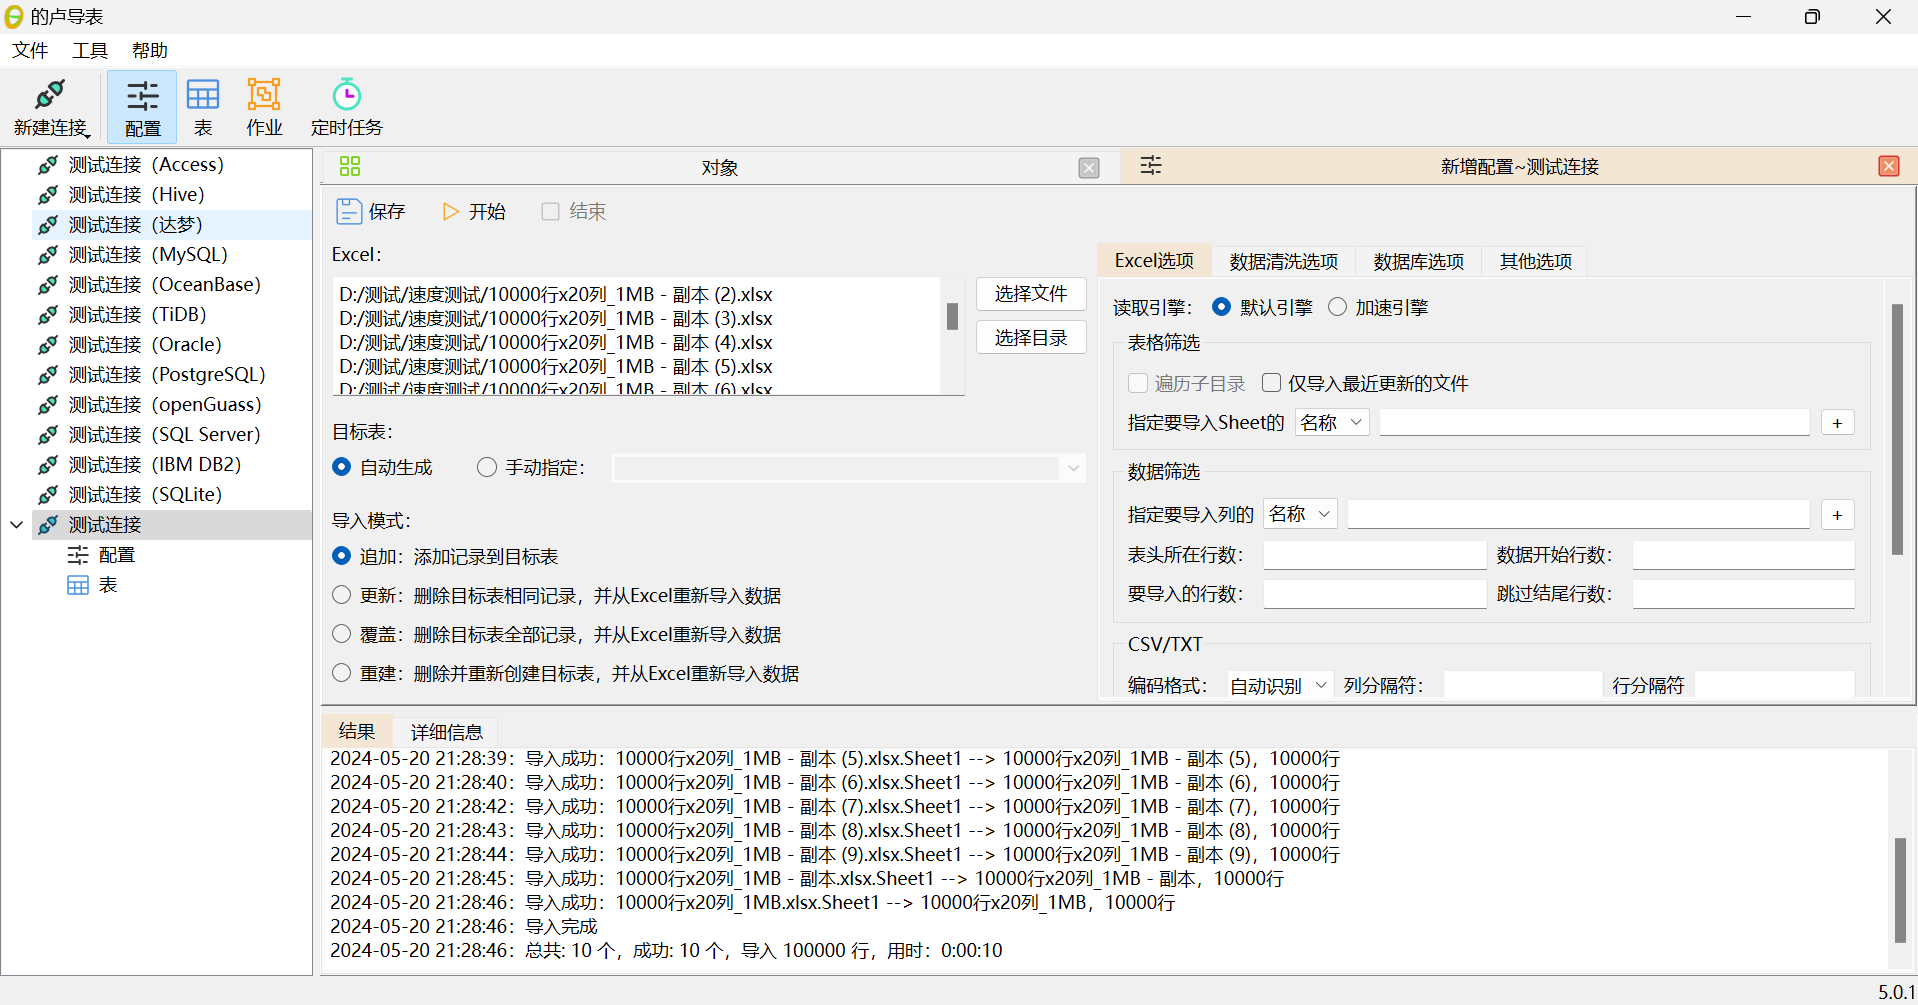
Task: Click the 保存 save icon
Action: pos(349,211)
